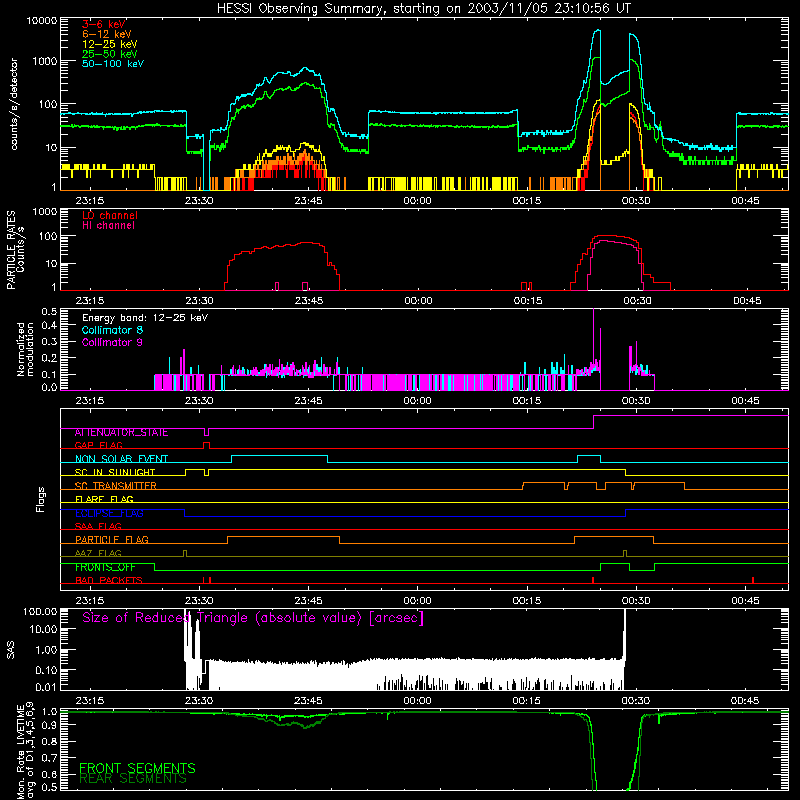
Task: Click the FLARE_FLAG label
Action: (x=104, y=499)
